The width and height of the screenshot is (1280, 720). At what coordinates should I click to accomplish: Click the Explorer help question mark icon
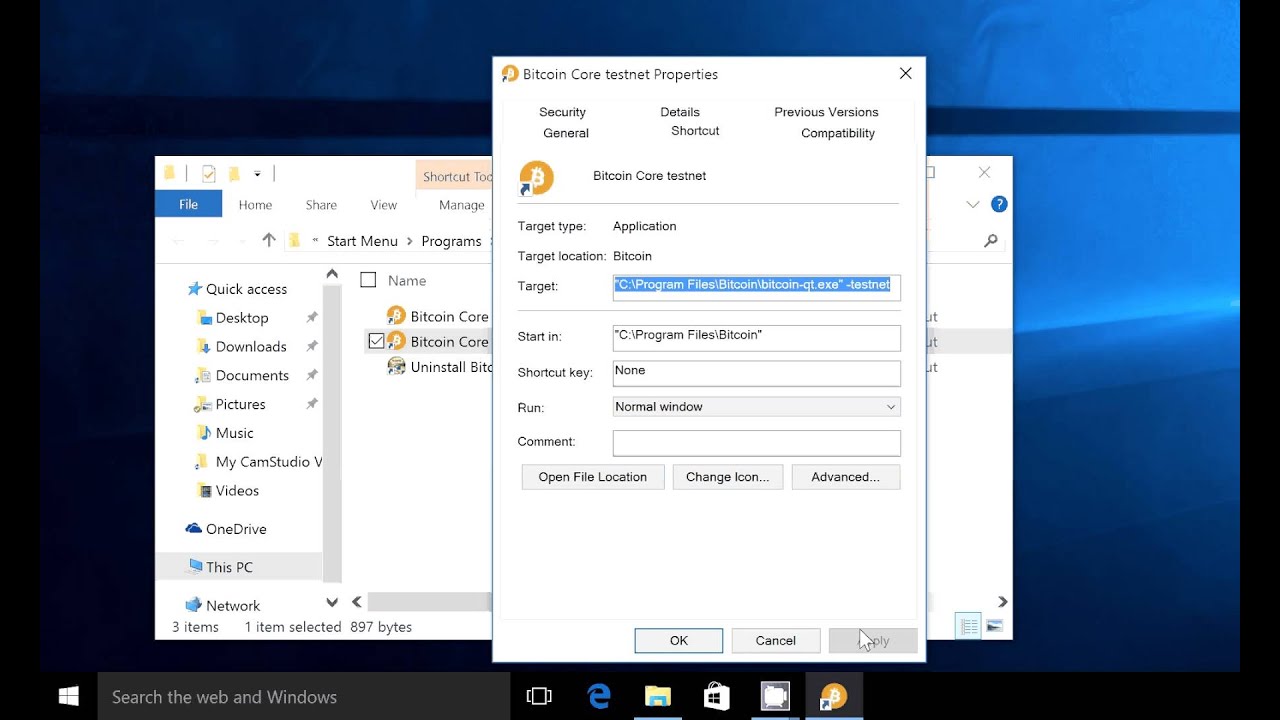coord(998,204)
